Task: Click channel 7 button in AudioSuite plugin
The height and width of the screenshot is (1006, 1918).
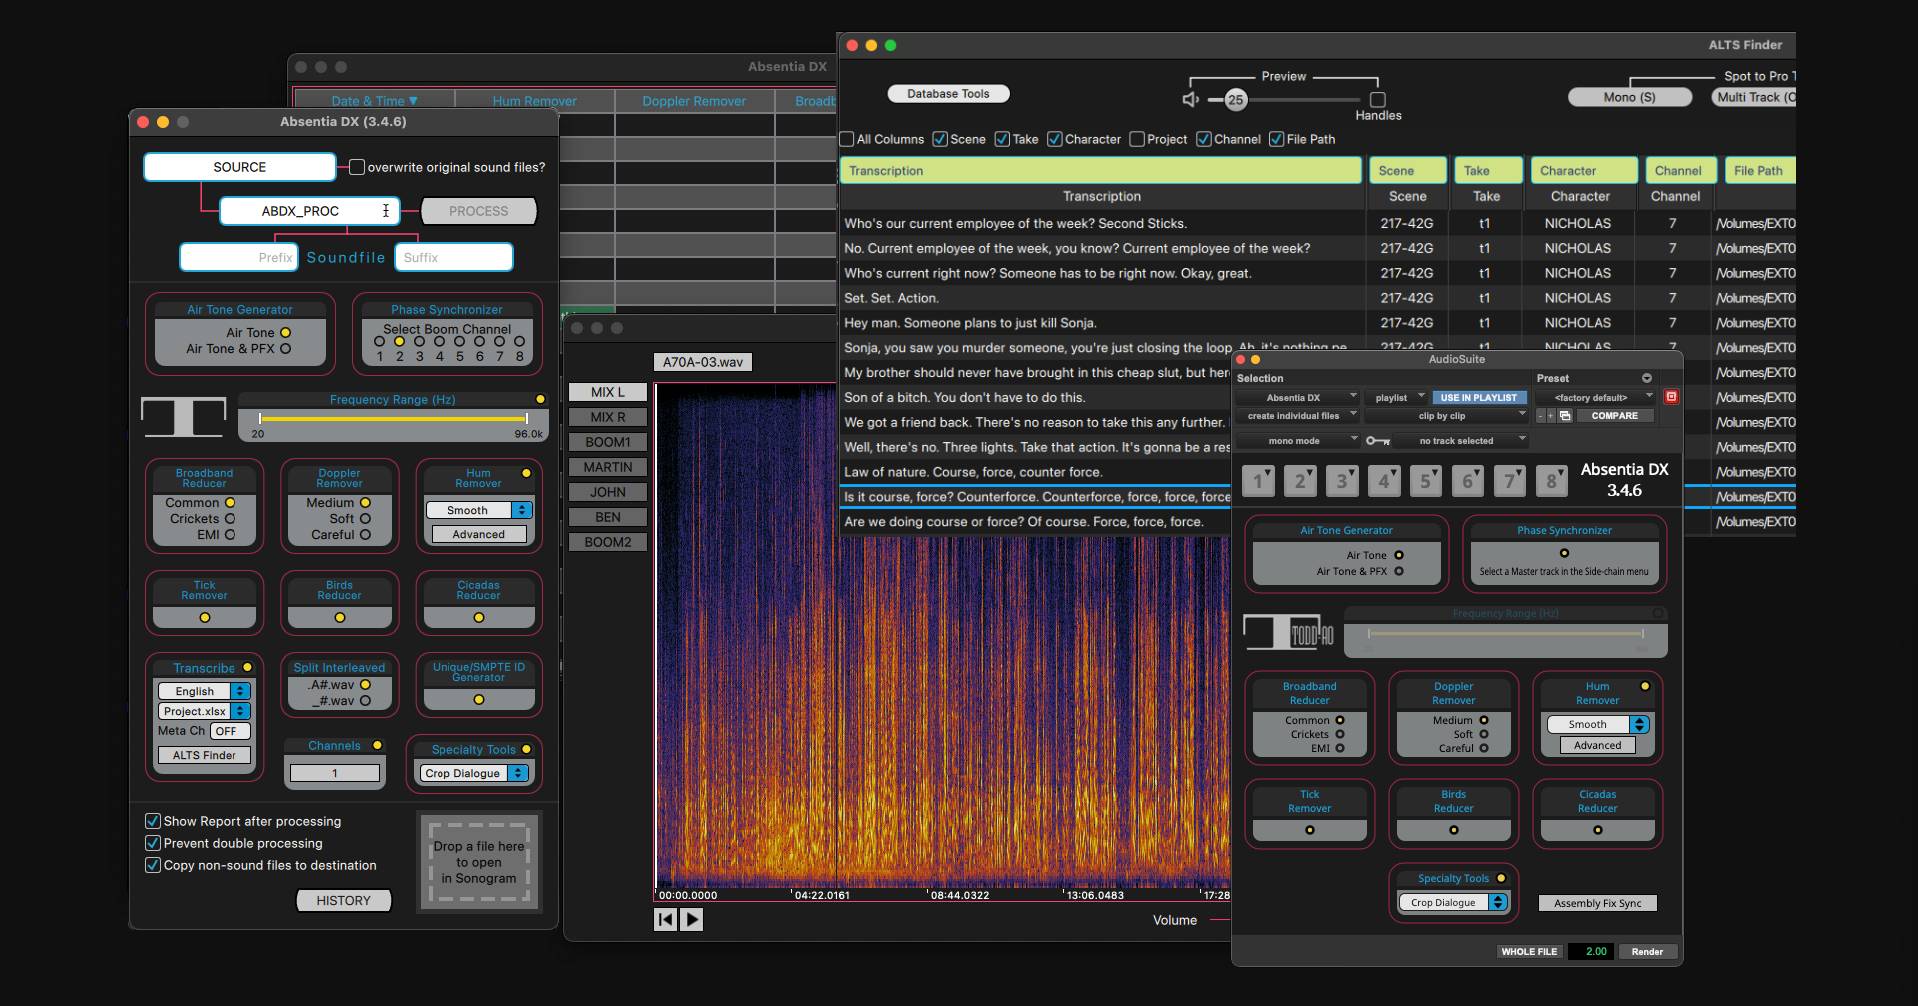Action: [x=1510, y=481]
